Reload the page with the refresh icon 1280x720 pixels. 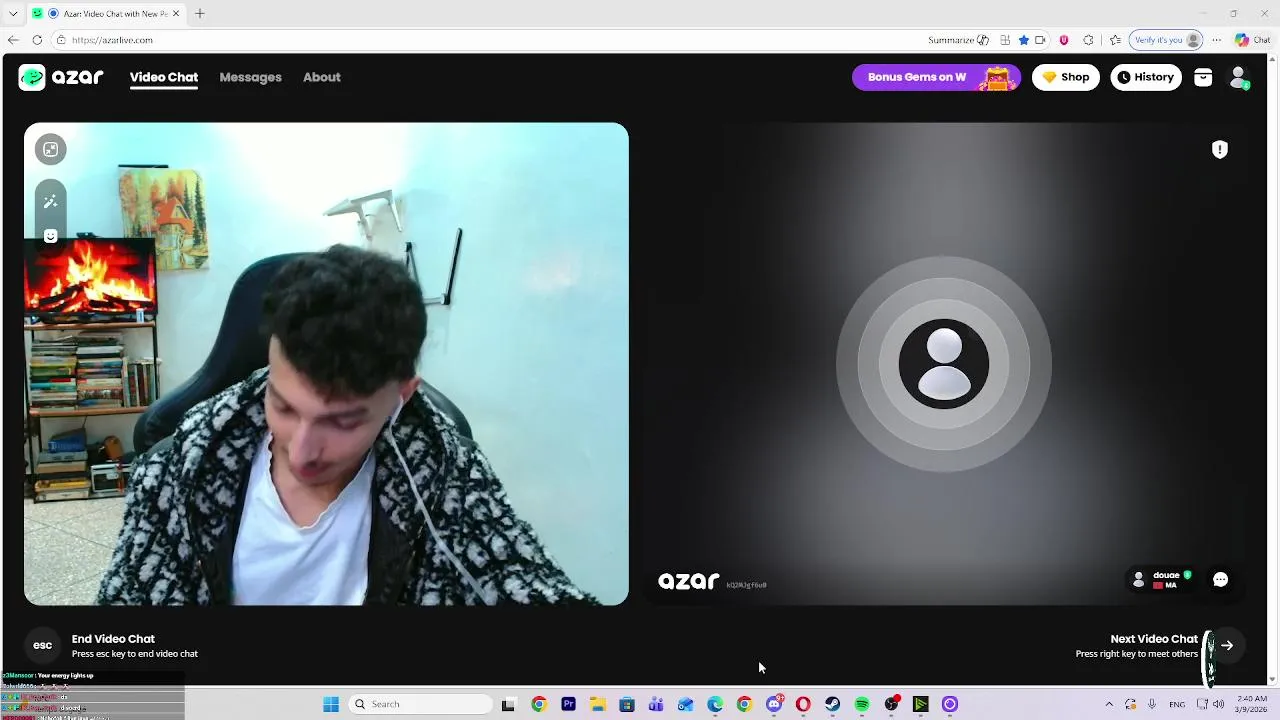(37, 40)
